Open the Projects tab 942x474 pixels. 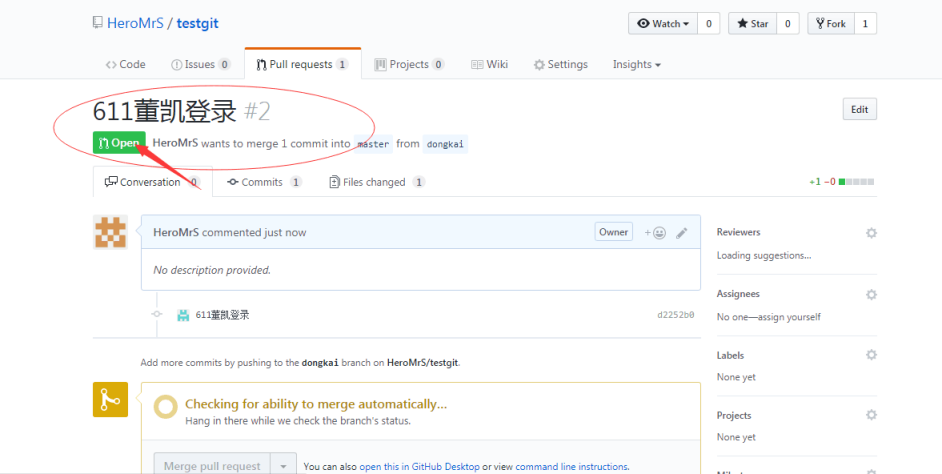[x=409, y=64]
